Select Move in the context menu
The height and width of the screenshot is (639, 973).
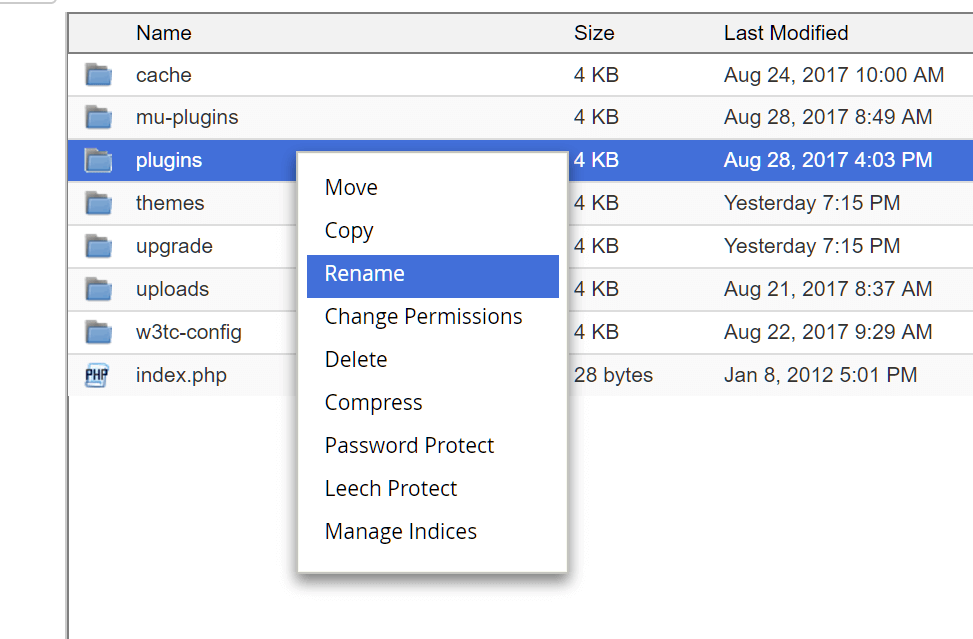(x=351, y=188)
